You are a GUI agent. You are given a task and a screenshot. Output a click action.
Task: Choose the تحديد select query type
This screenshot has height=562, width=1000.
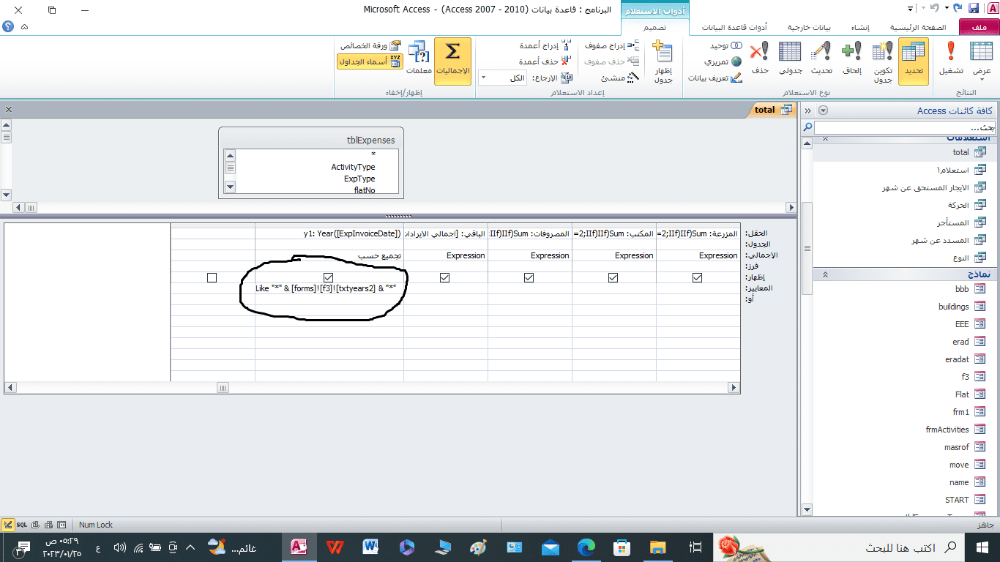(x=913, y=60)
